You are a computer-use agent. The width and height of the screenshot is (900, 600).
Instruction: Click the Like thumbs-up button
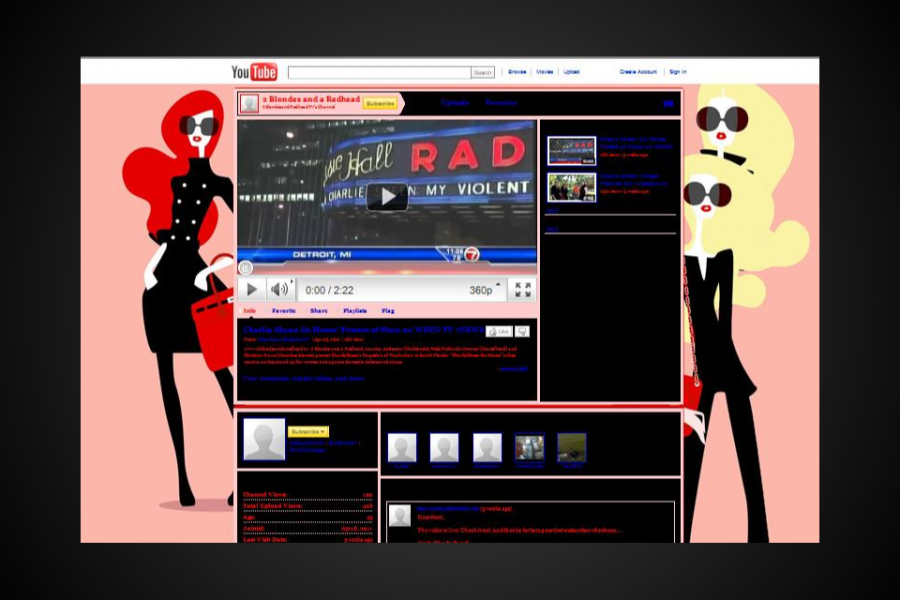click(499, 332)
